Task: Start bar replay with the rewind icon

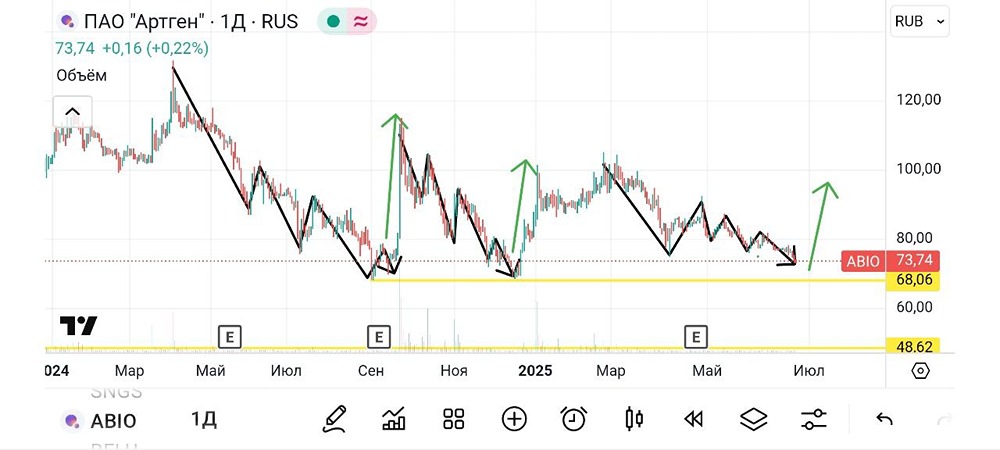Action: pyautogui.click(x=693, y=419)
